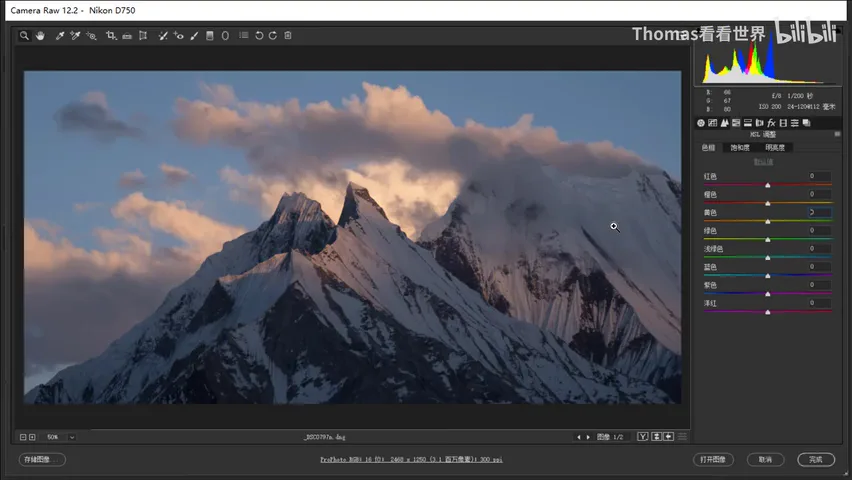
Task: Switch to the 色相 (Hue) tab
Action: [708, 147]
